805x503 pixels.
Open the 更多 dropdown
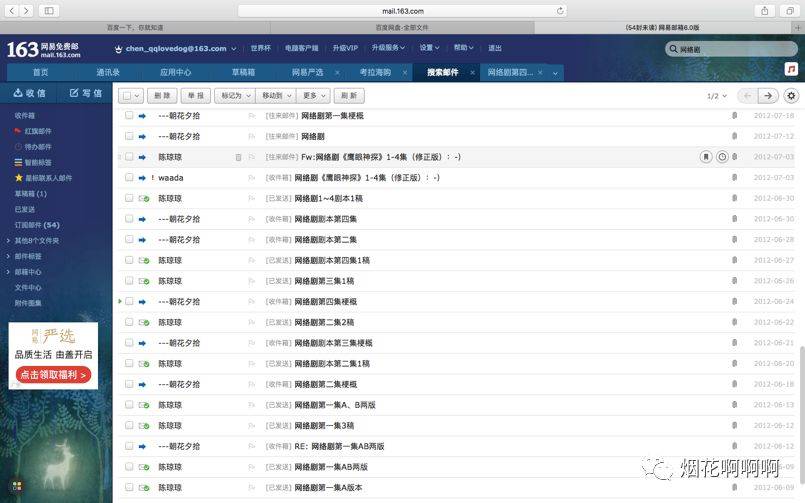tap(314, 96)
